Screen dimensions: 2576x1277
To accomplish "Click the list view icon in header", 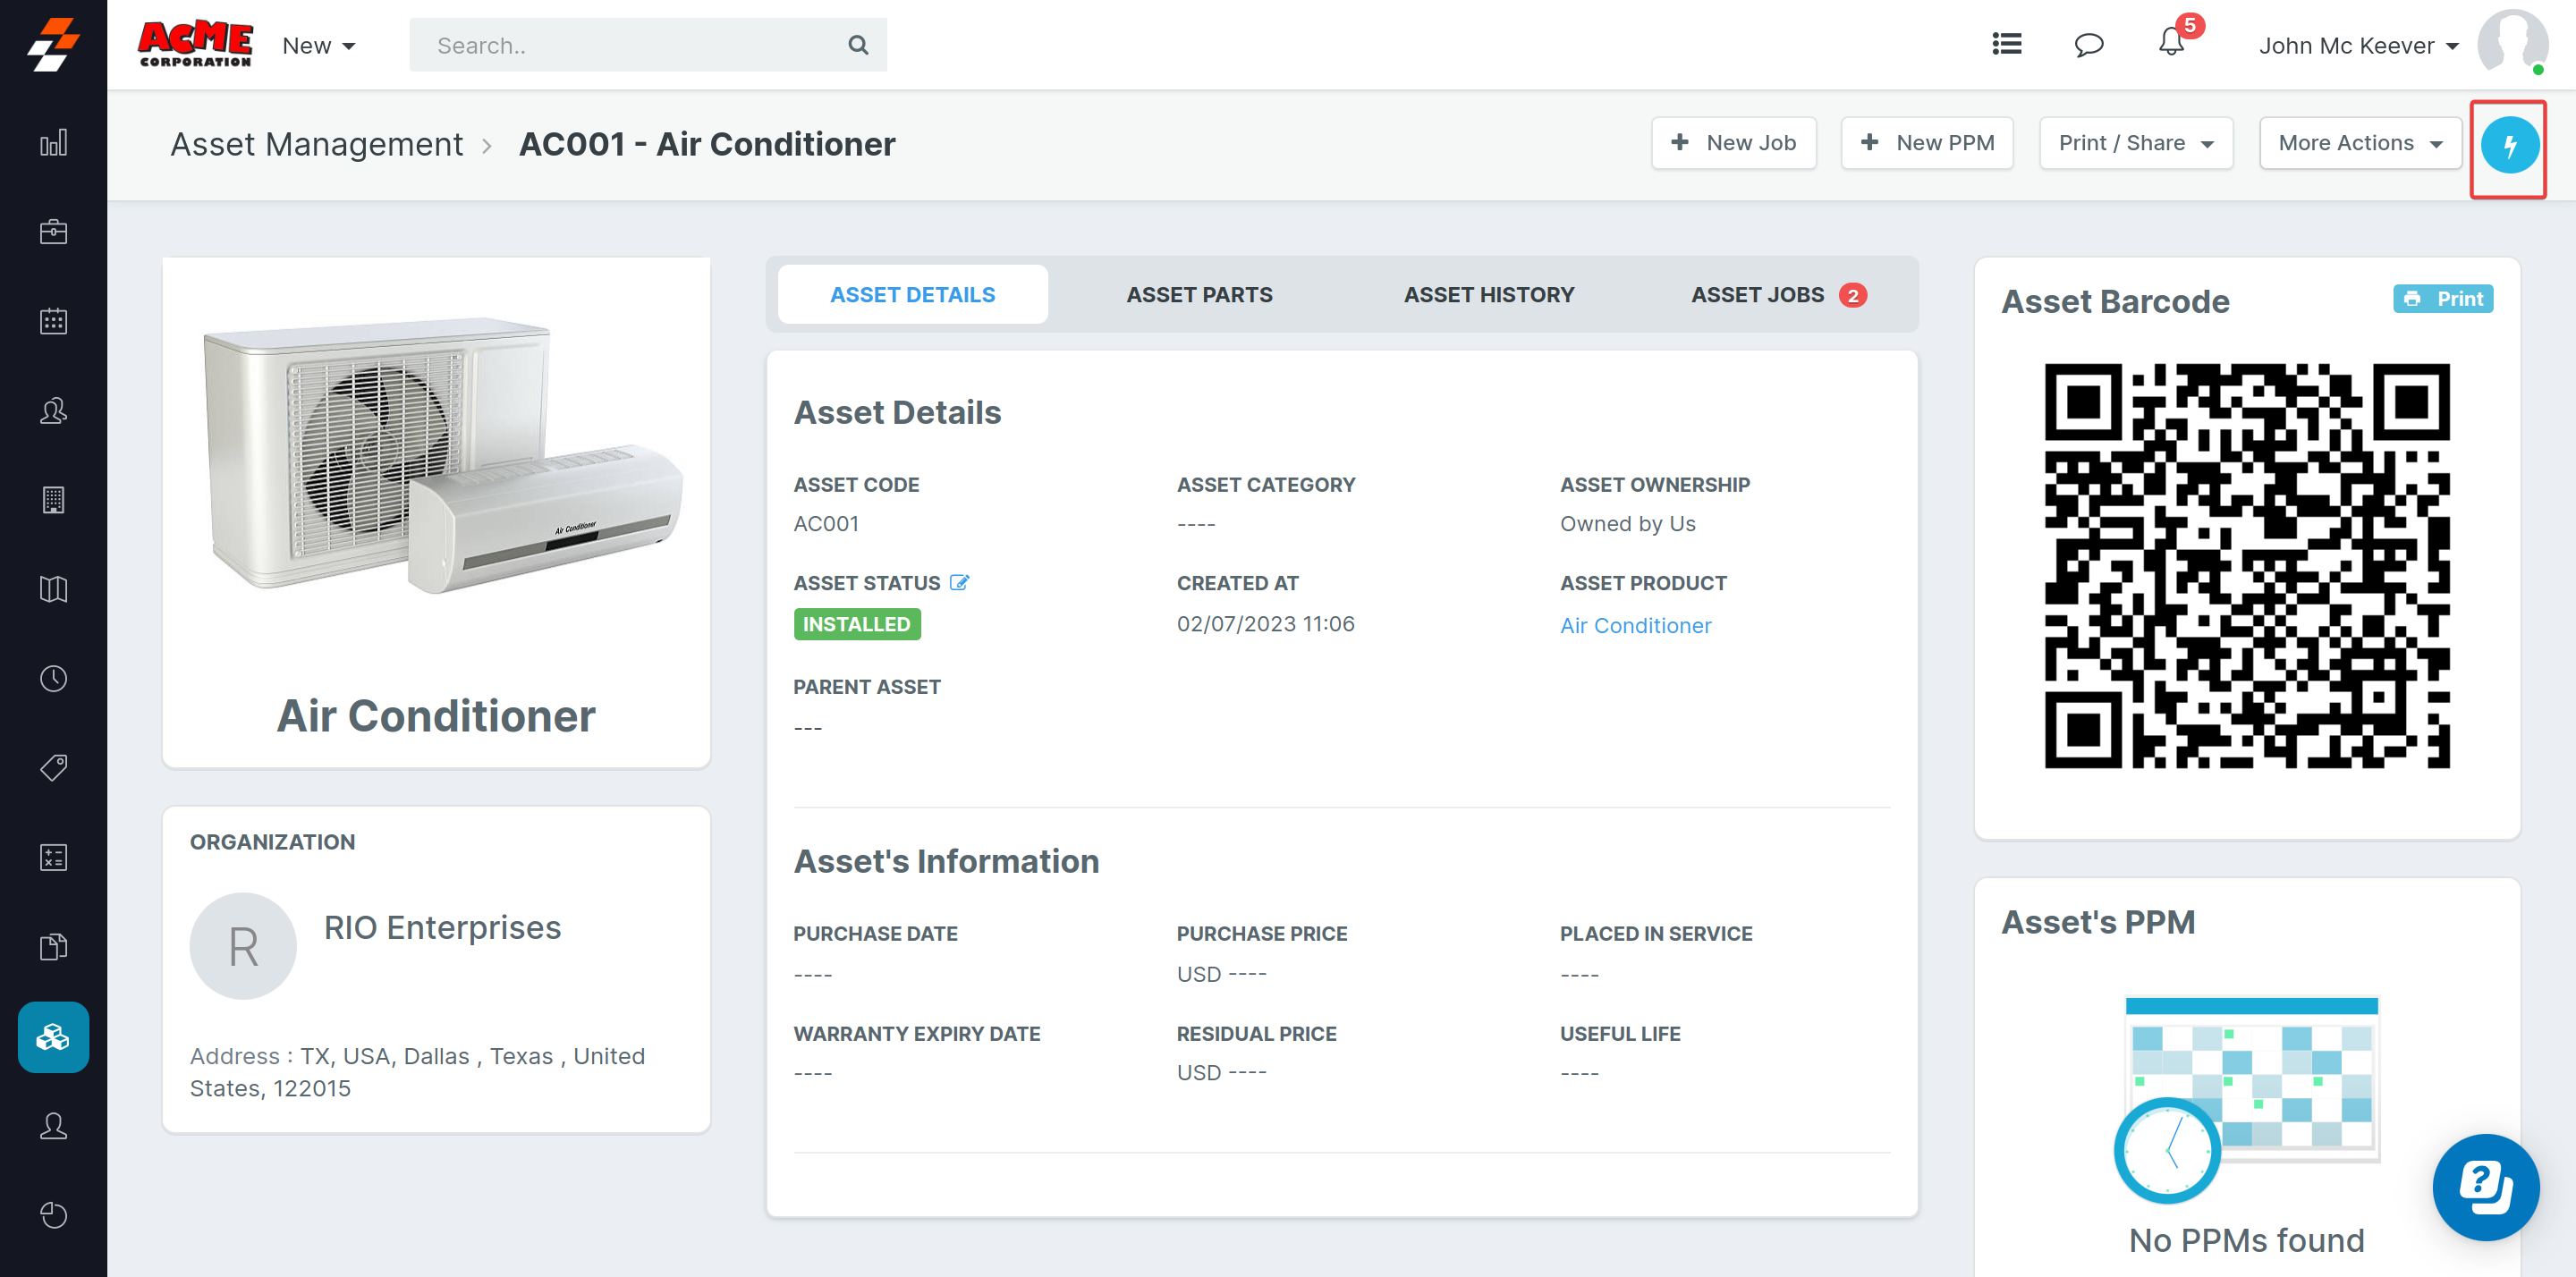I will pyautogui.click(x=2006, y=44).
